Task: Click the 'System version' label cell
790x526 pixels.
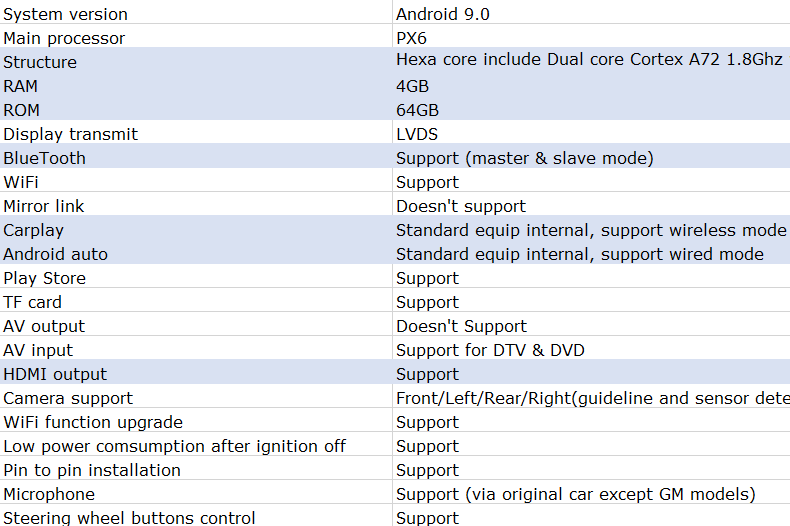Action: click(x=66, y=14)
